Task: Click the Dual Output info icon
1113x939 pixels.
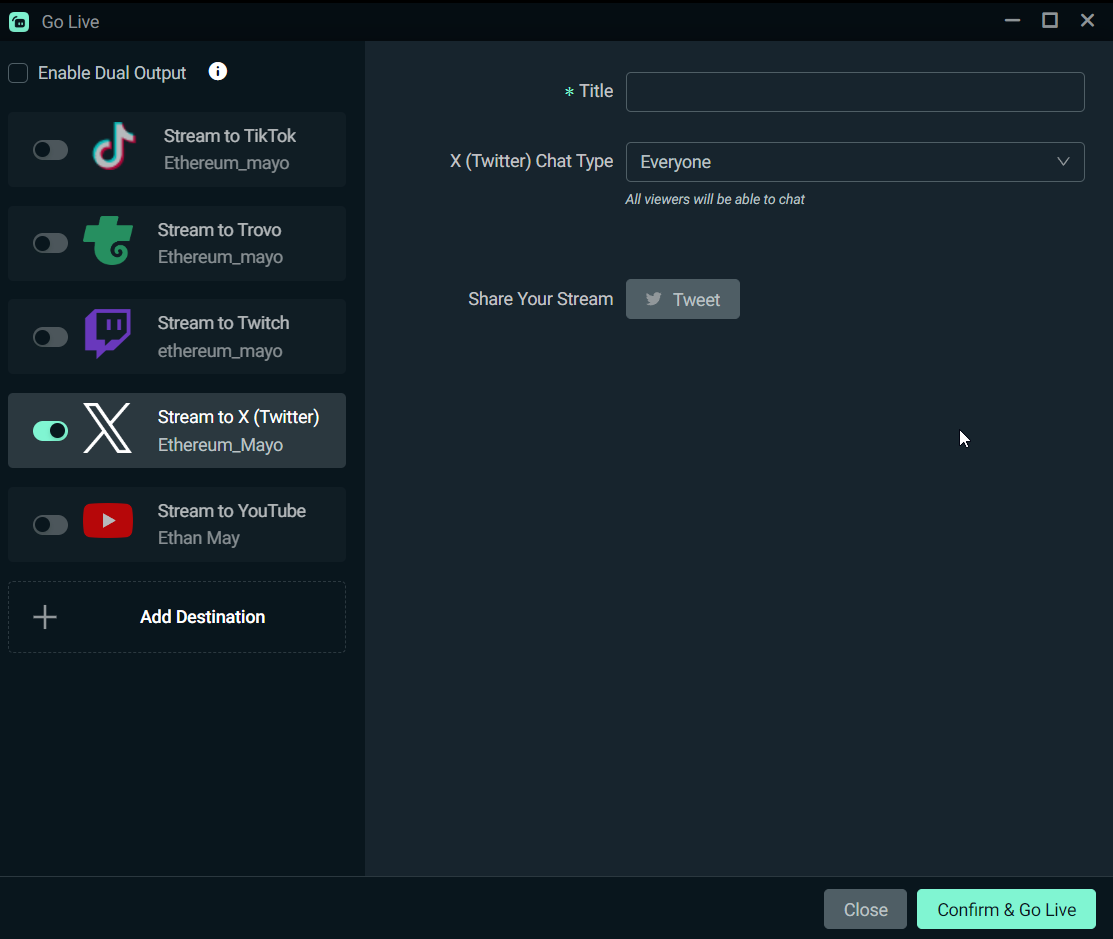Action: click(x=218, y=71)
